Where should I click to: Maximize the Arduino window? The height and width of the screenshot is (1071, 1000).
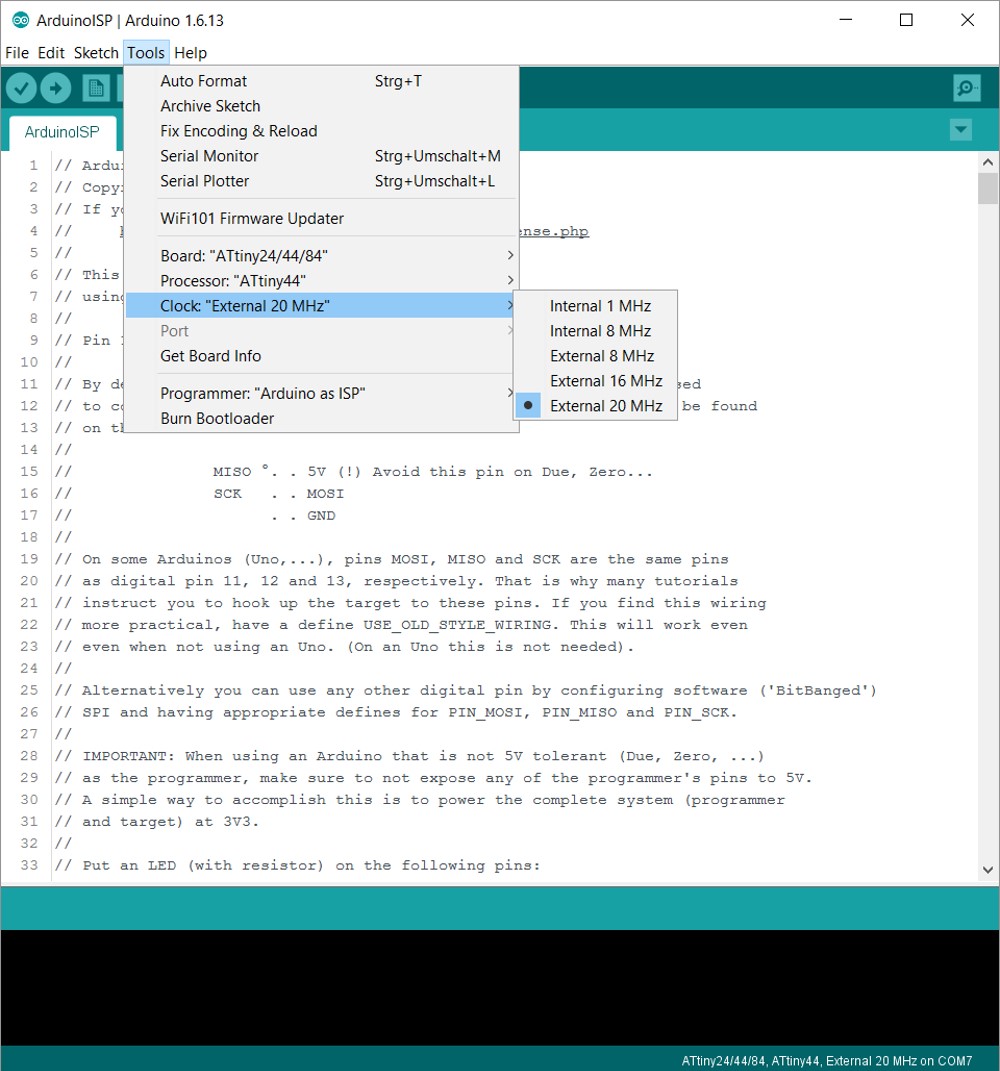pos(906,20)
